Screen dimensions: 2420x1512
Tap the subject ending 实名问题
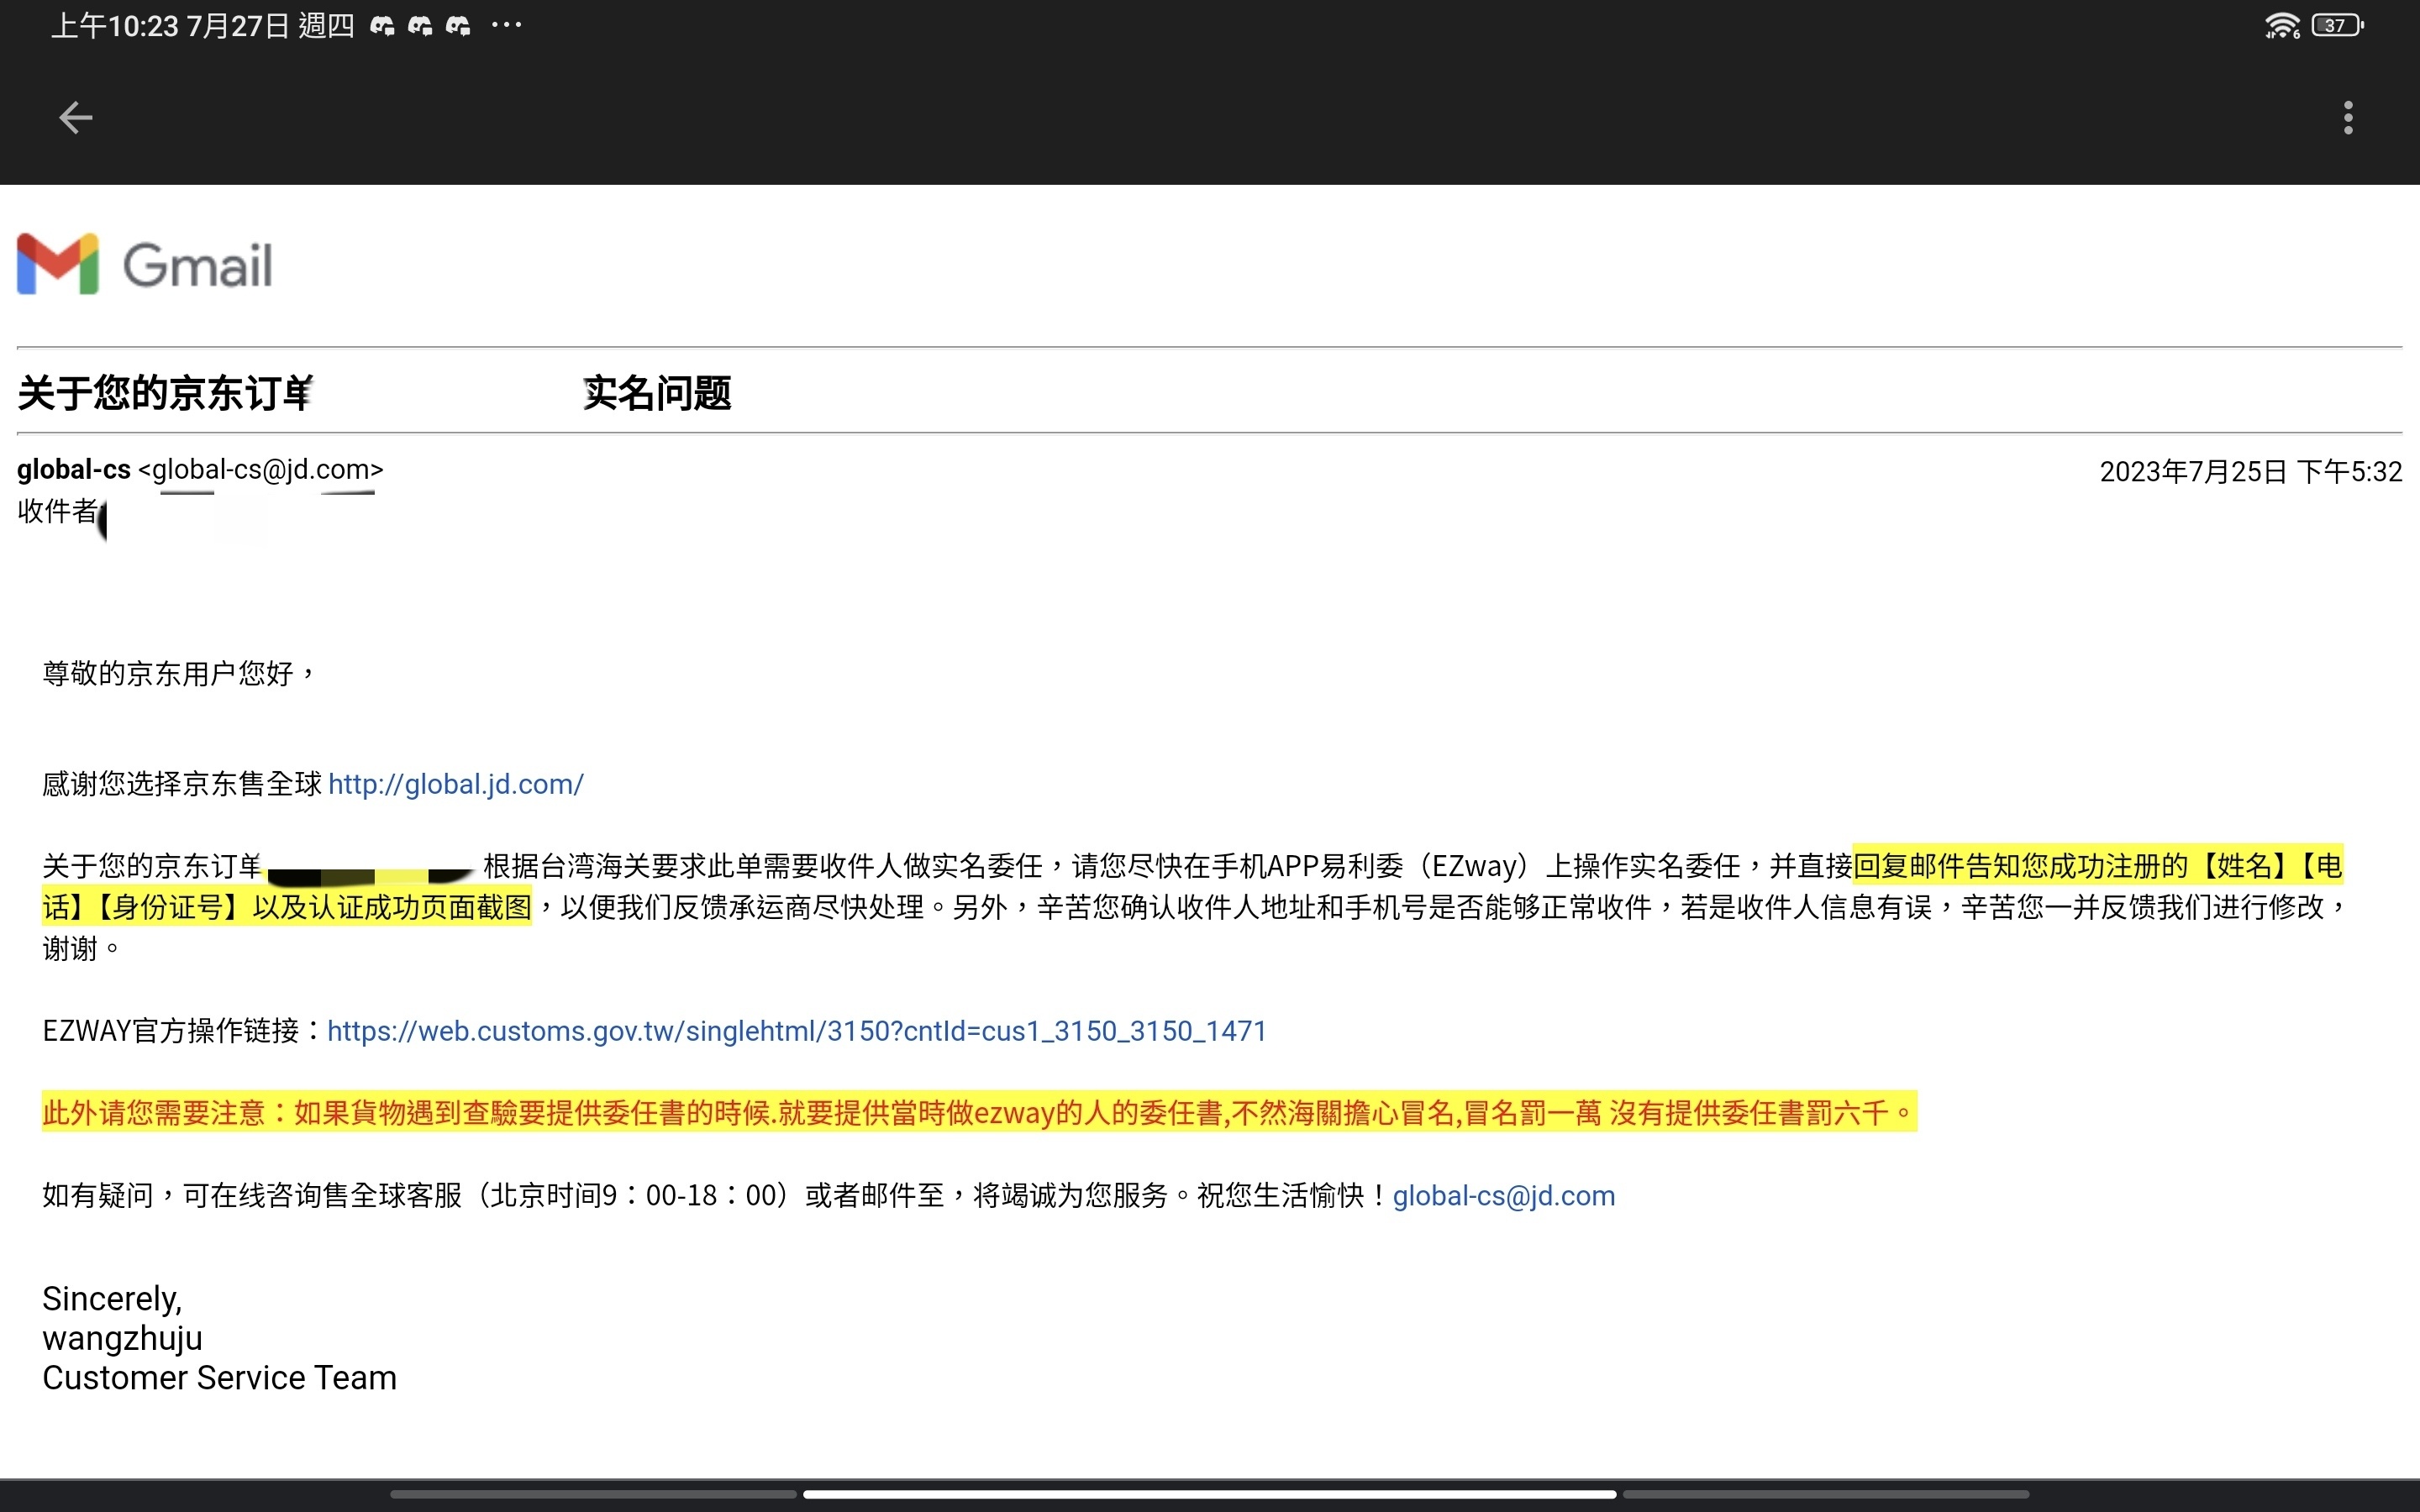coord(657,393)
